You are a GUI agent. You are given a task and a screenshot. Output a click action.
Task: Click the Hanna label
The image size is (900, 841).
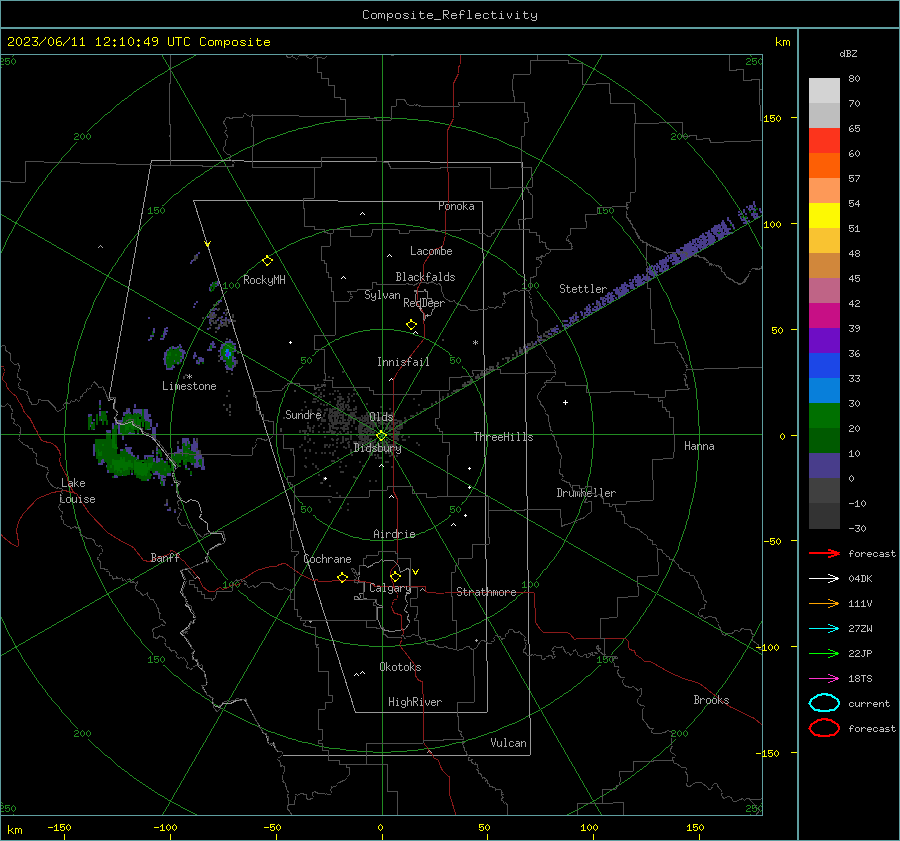(x=699, y=446)
